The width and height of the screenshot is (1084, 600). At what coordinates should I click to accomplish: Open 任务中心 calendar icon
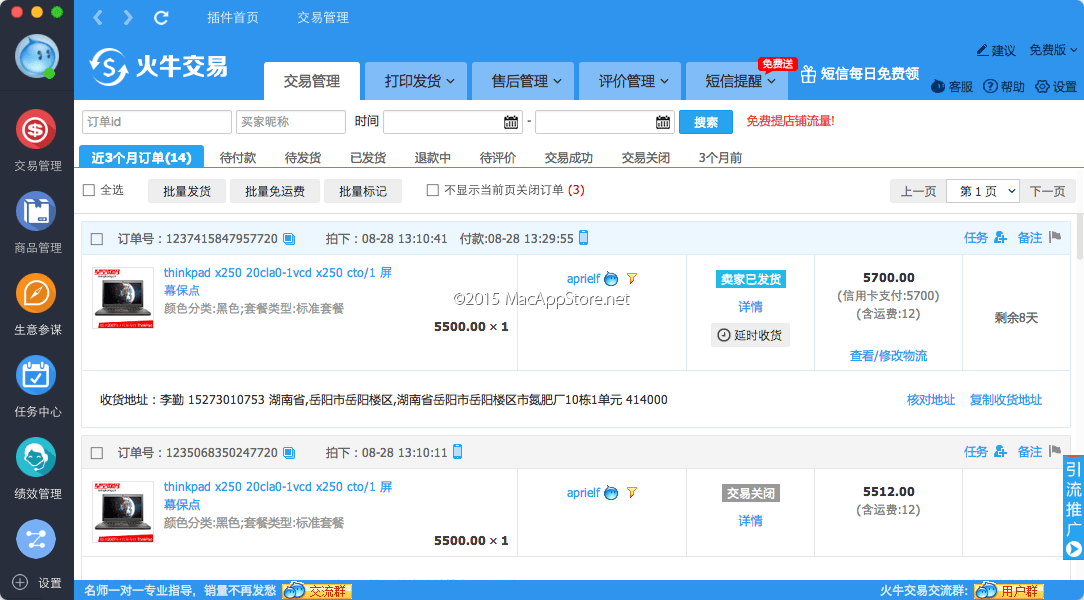coord(36,375)
